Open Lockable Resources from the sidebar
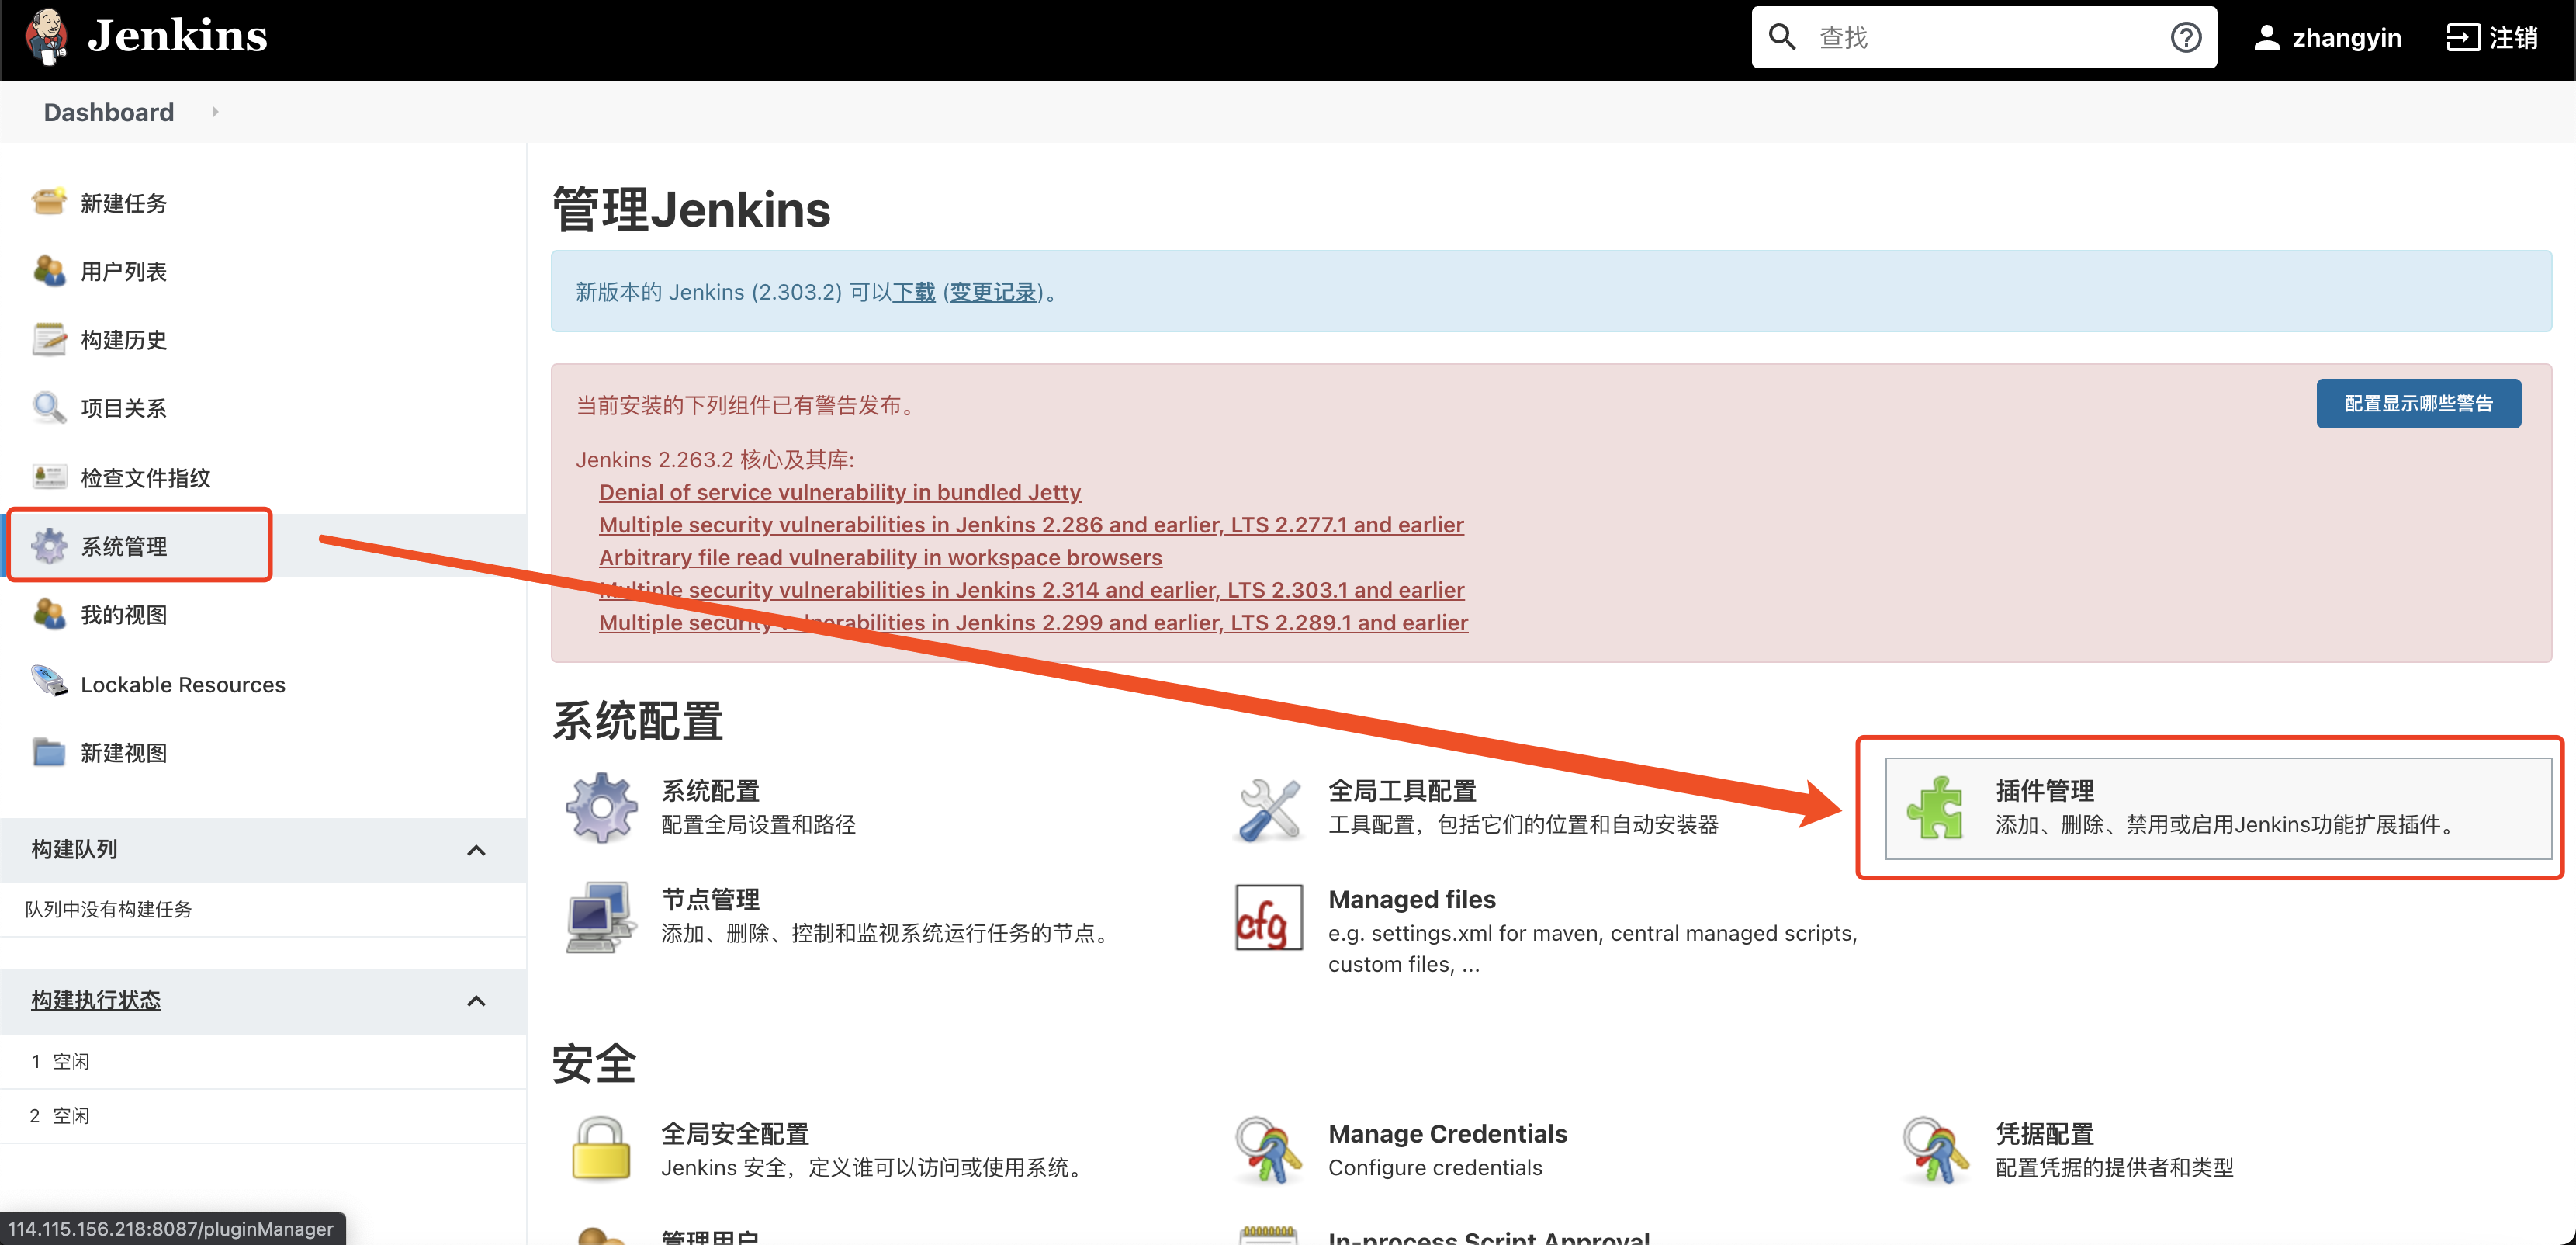Screen dimensions: 2576x1245 (183, 684)
